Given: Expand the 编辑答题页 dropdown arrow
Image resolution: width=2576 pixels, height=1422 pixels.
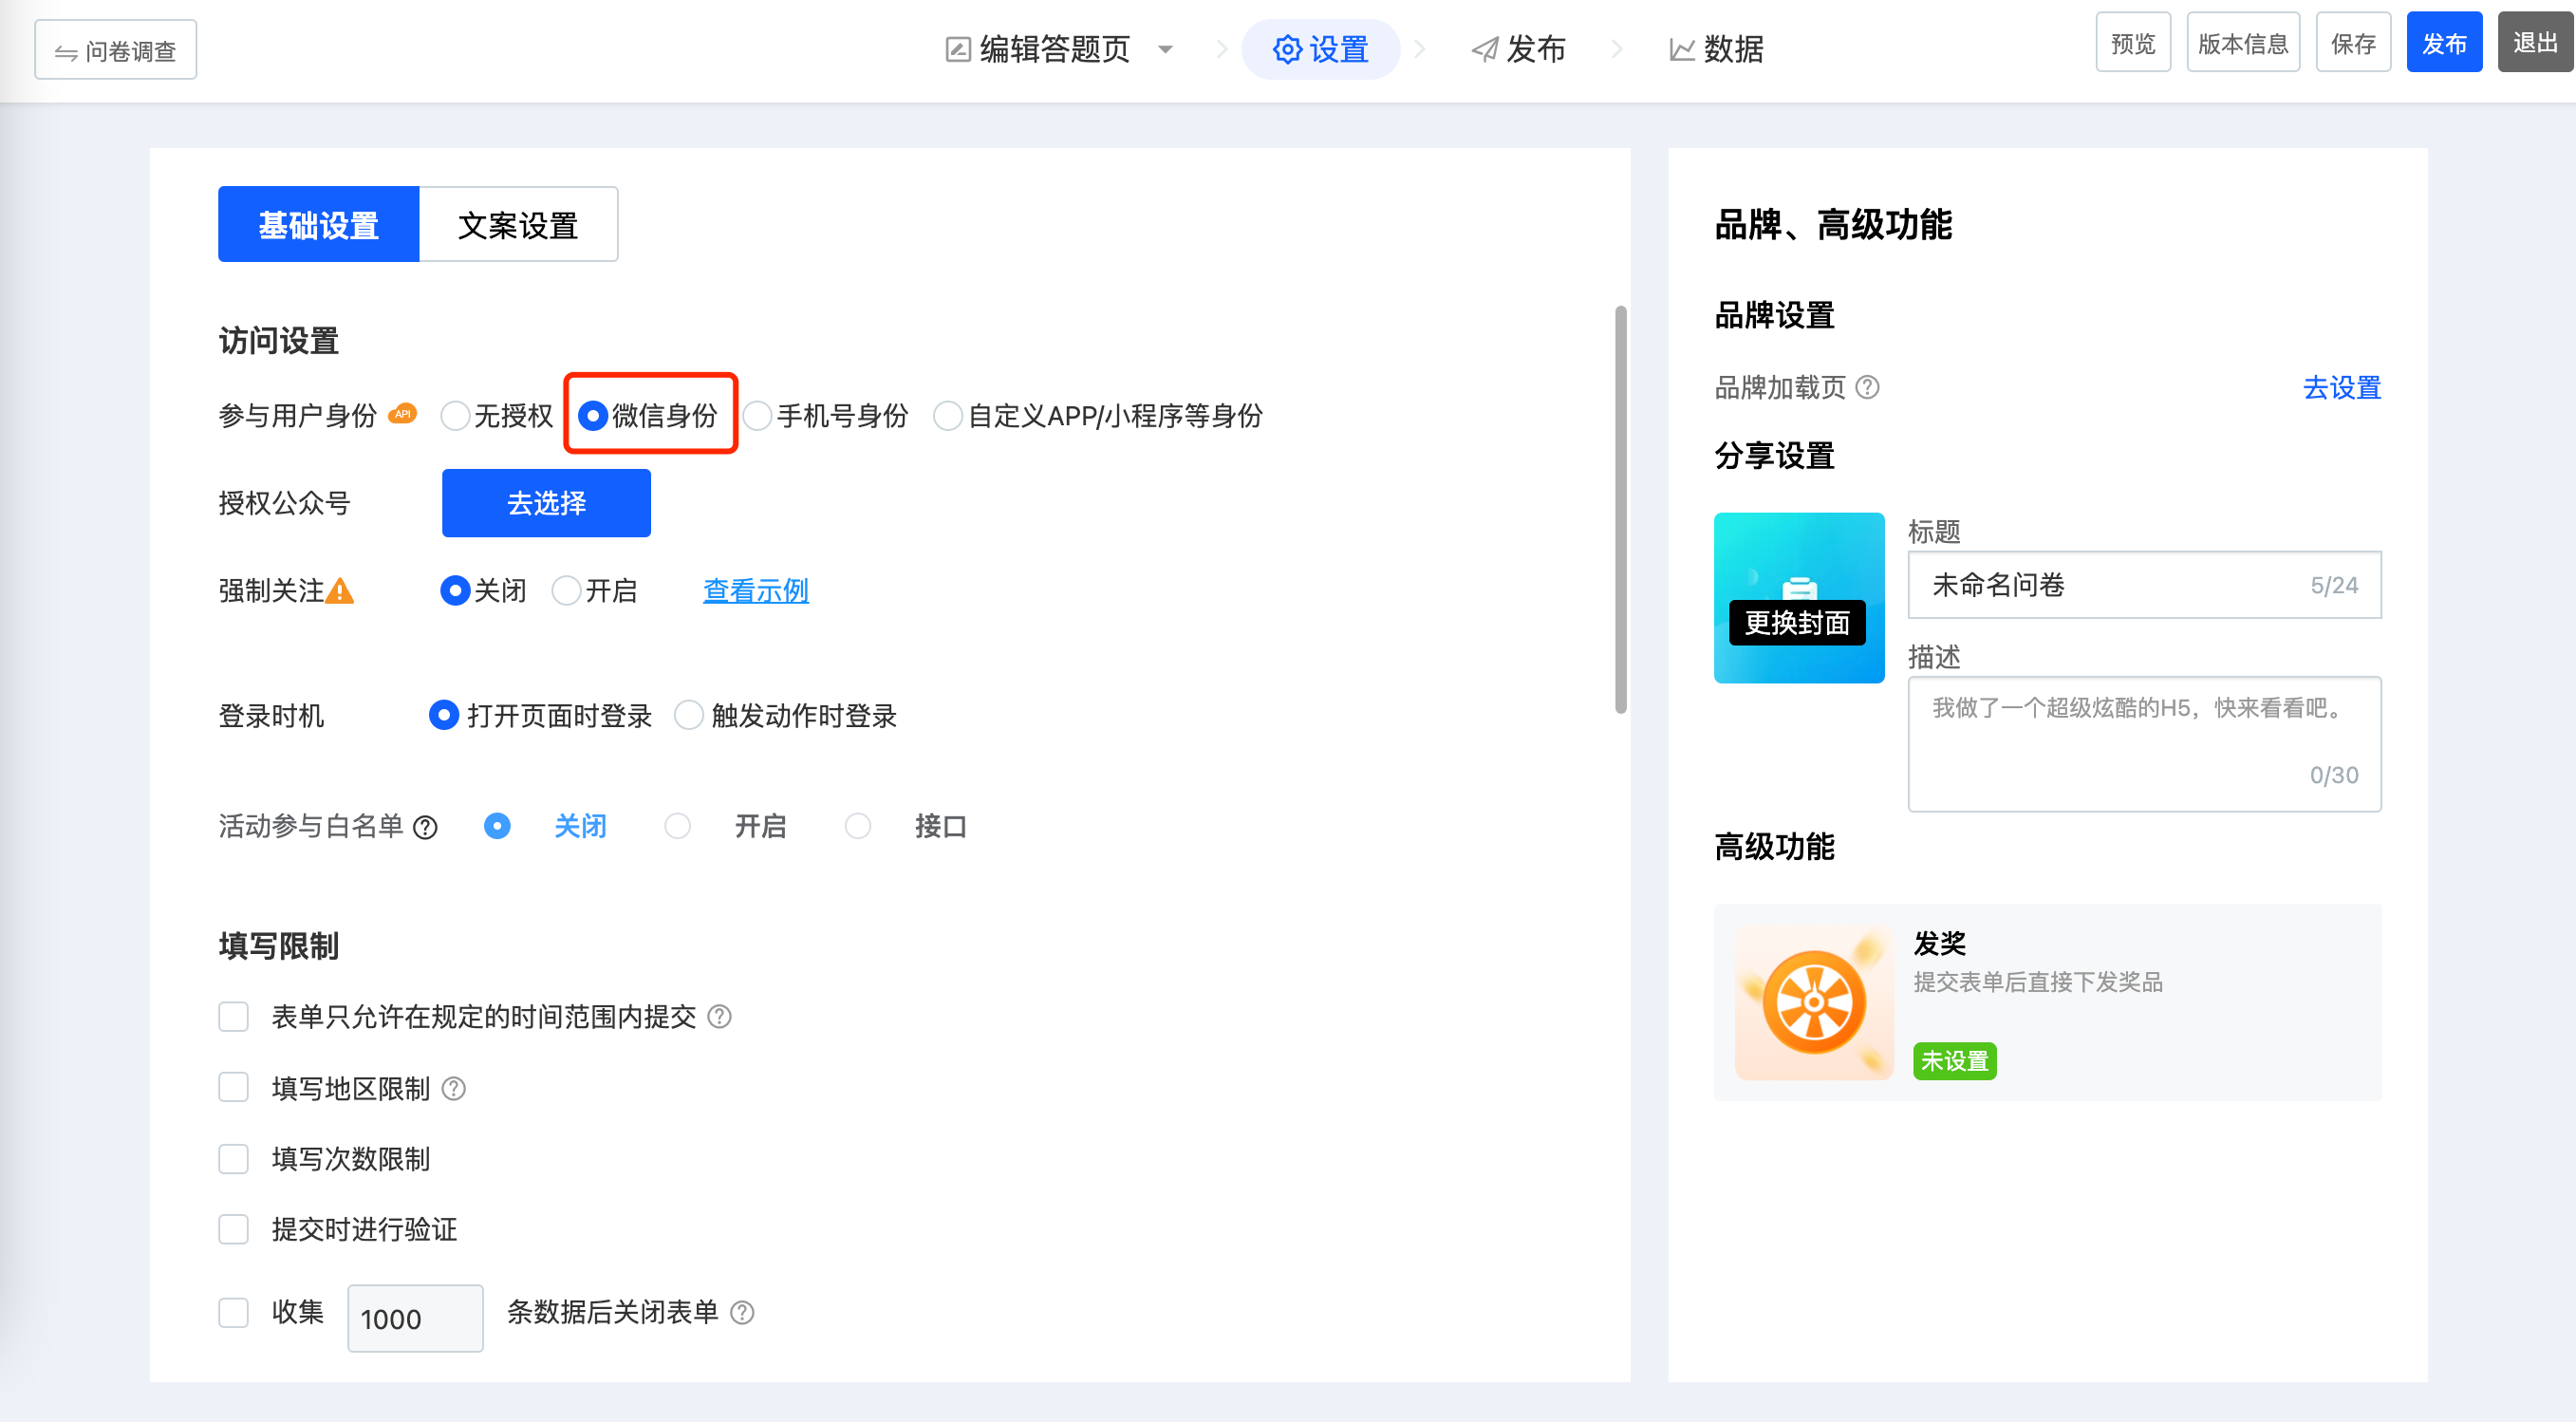Looking at the screenshot, I should pos(1165,49).
